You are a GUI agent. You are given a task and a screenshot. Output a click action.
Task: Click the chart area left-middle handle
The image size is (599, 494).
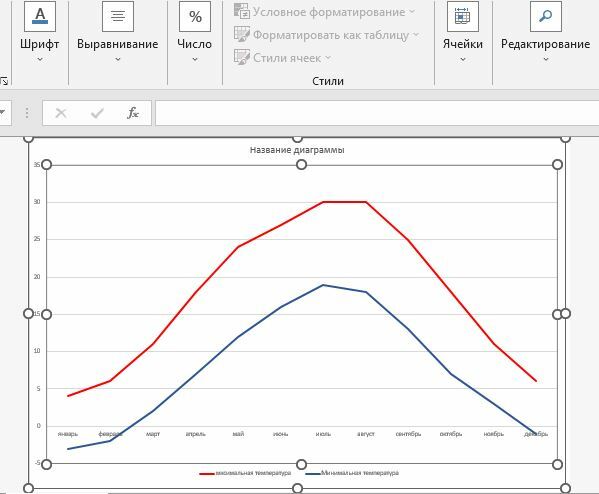tap(29, 314)
